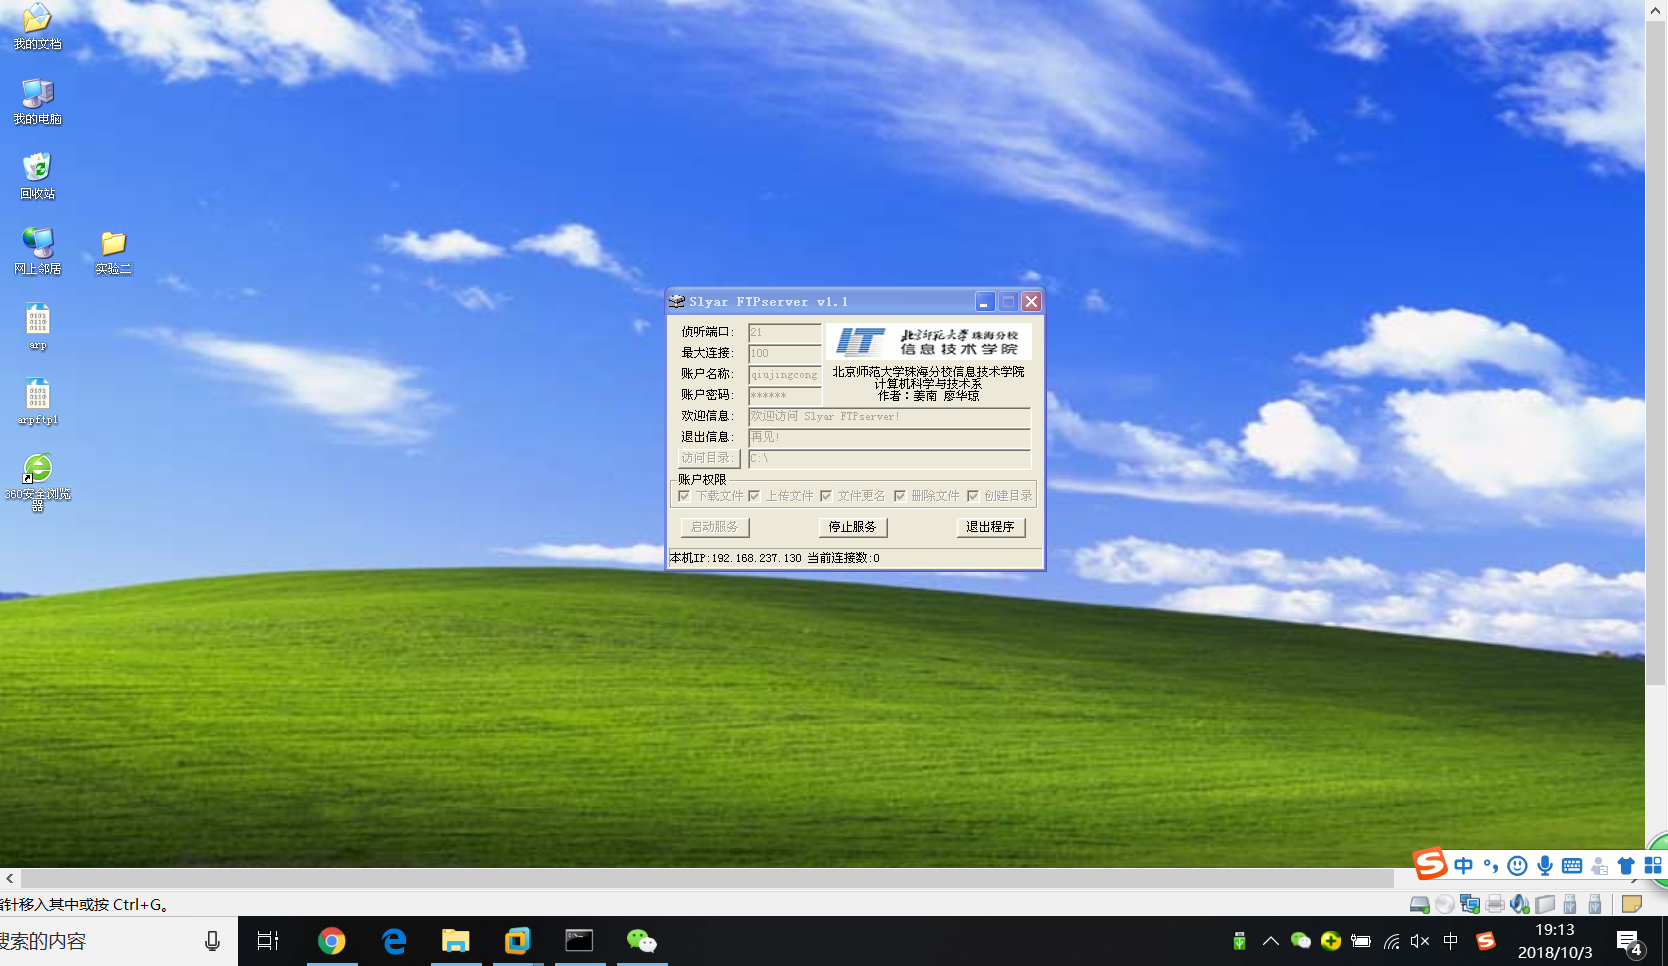Start voice input on Sogou toolbar

[1545, 866]
